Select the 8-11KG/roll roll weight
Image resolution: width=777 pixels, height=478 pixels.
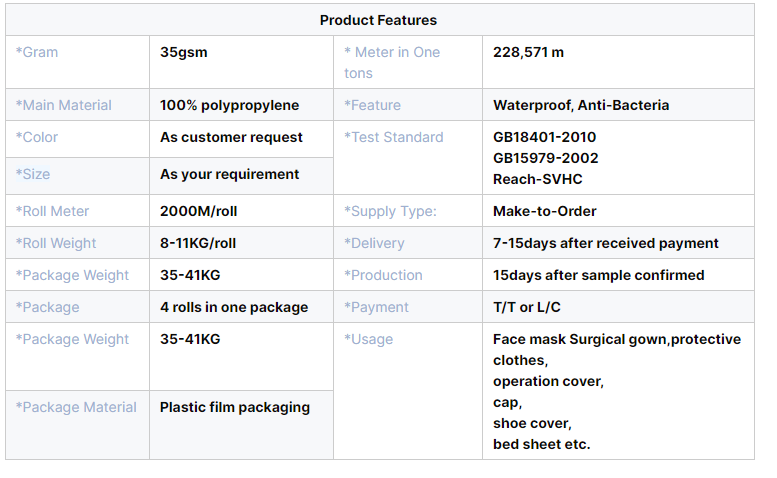198,243
